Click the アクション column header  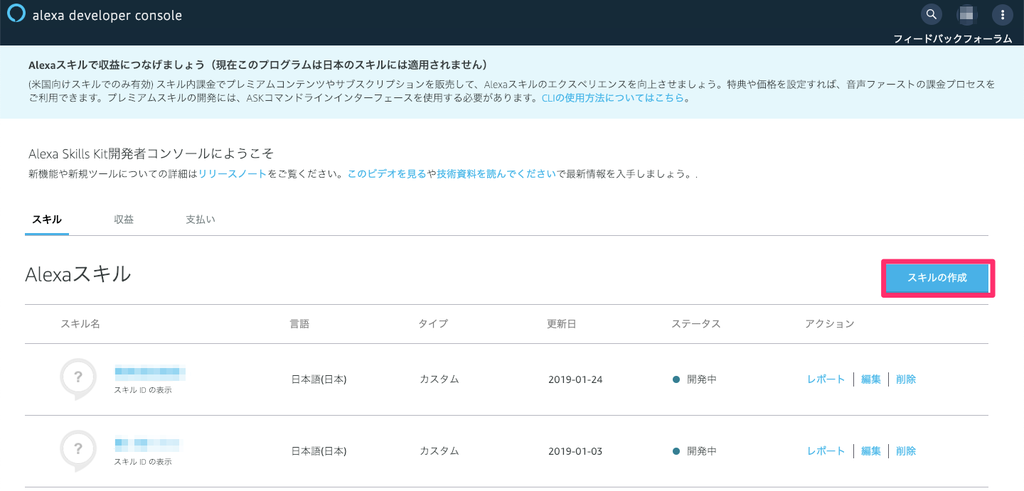(x=829, y=324)
